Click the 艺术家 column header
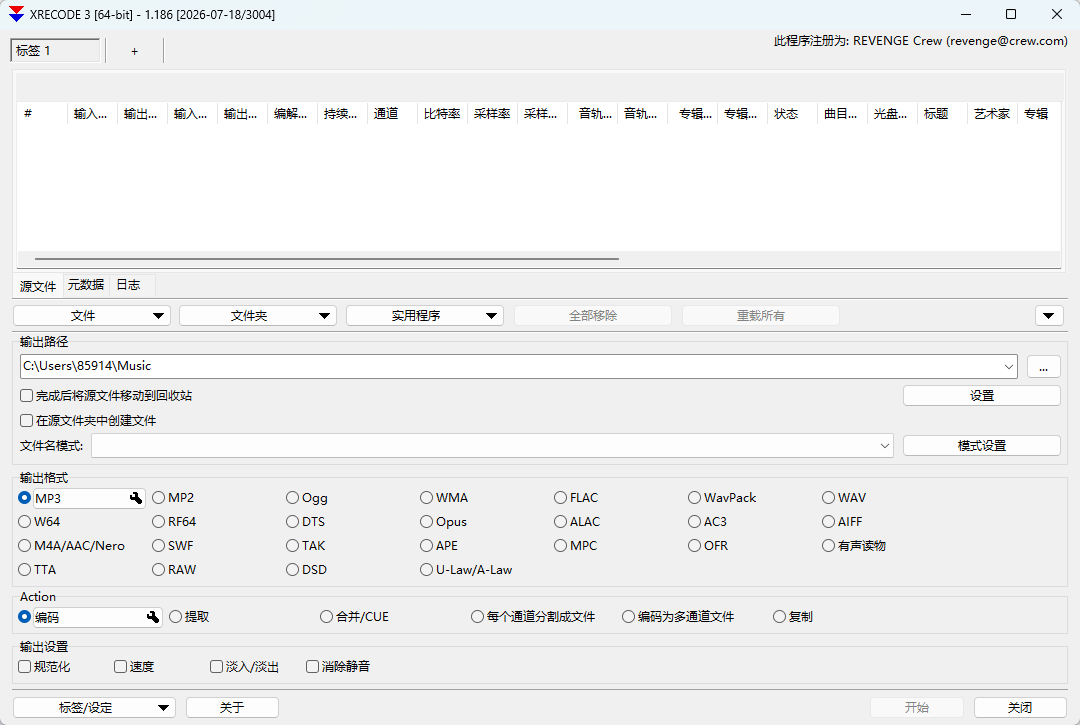Viewport: 1080px width, 725px height. click(x=992, y=114)
